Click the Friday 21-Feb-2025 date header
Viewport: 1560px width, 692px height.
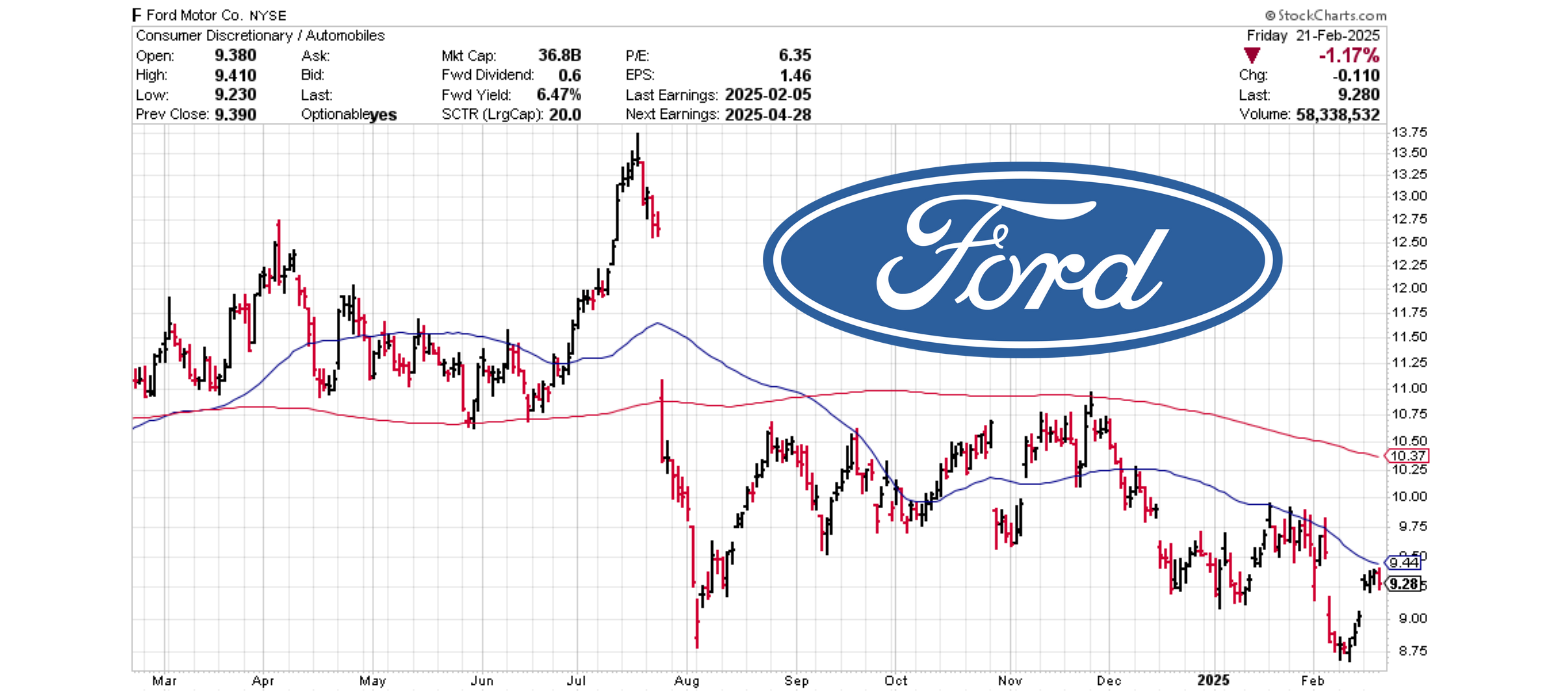(1313, 36)
